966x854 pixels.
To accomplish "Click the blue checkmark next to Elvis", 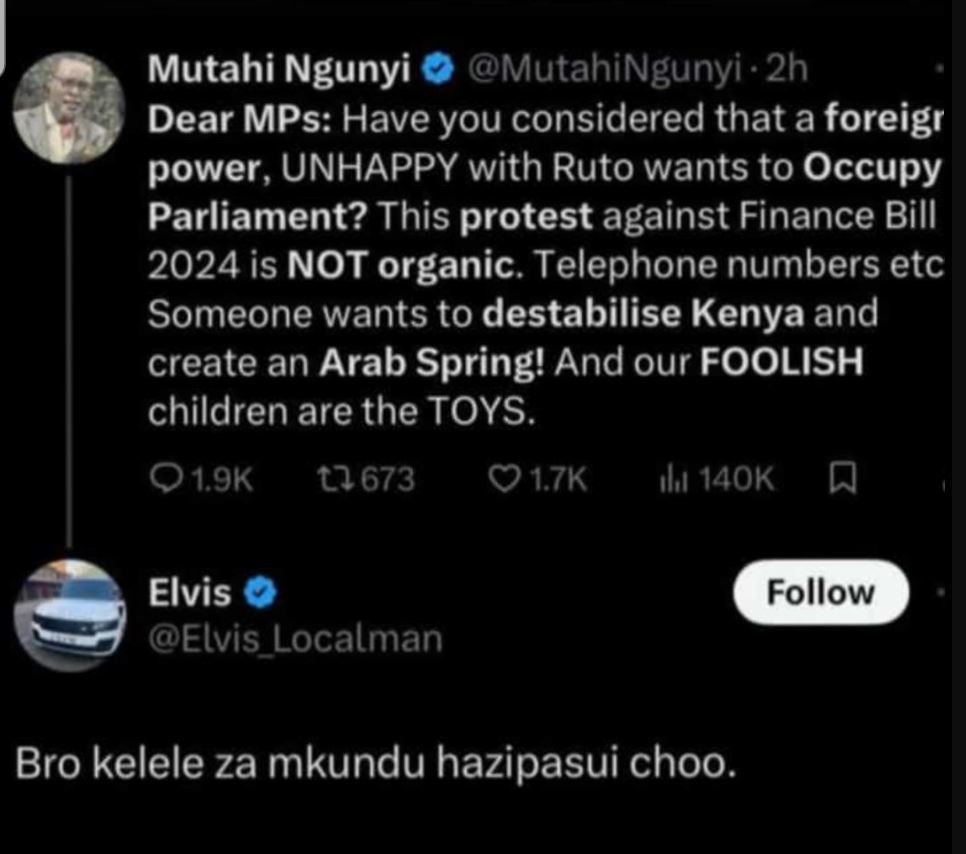I will 257,591.
